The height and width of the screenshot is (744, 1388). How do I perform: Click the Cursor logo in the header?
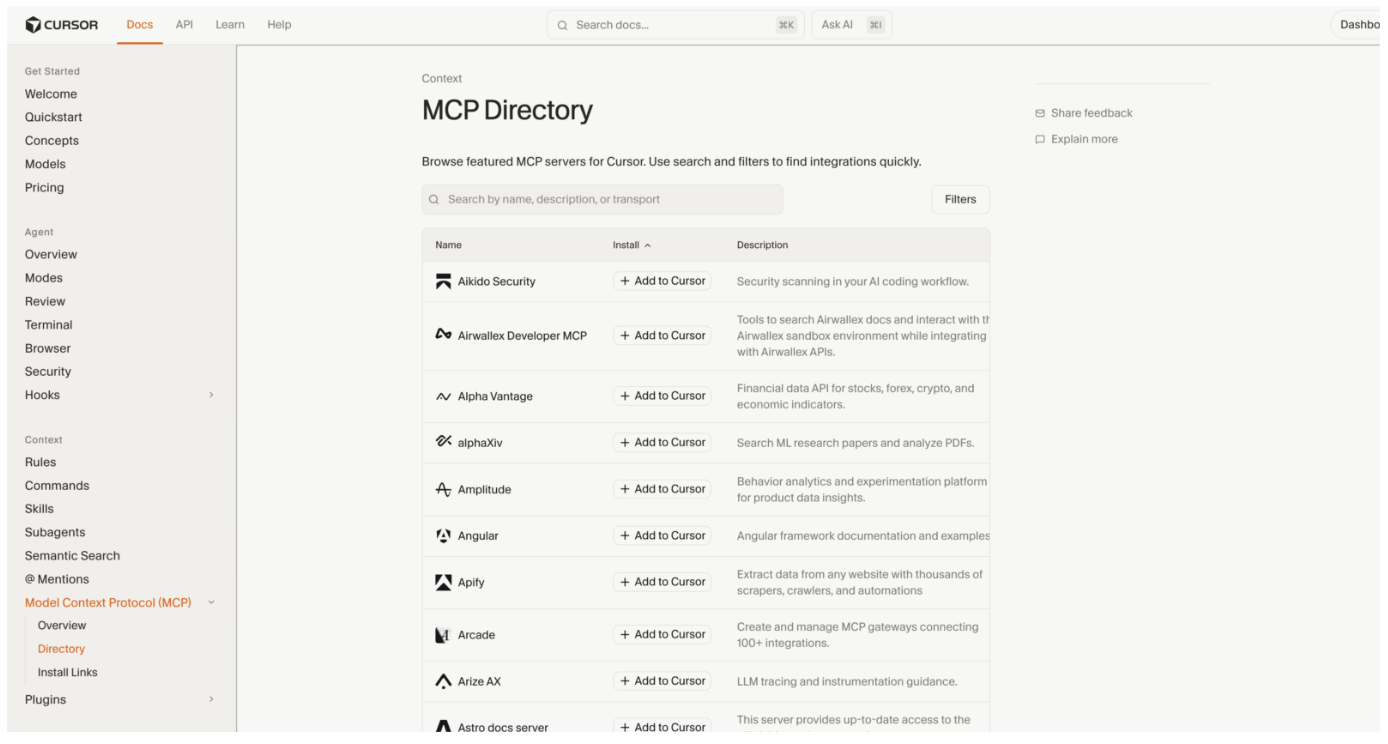tap(62, 25)
